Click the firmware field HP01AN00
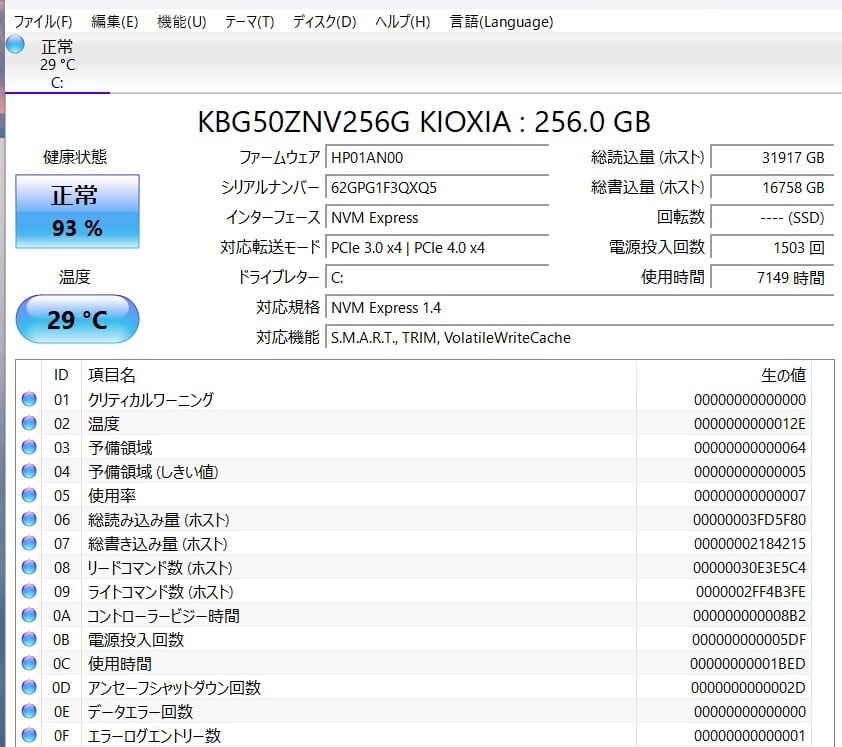The image size is (842, 747). click(437, 157)
